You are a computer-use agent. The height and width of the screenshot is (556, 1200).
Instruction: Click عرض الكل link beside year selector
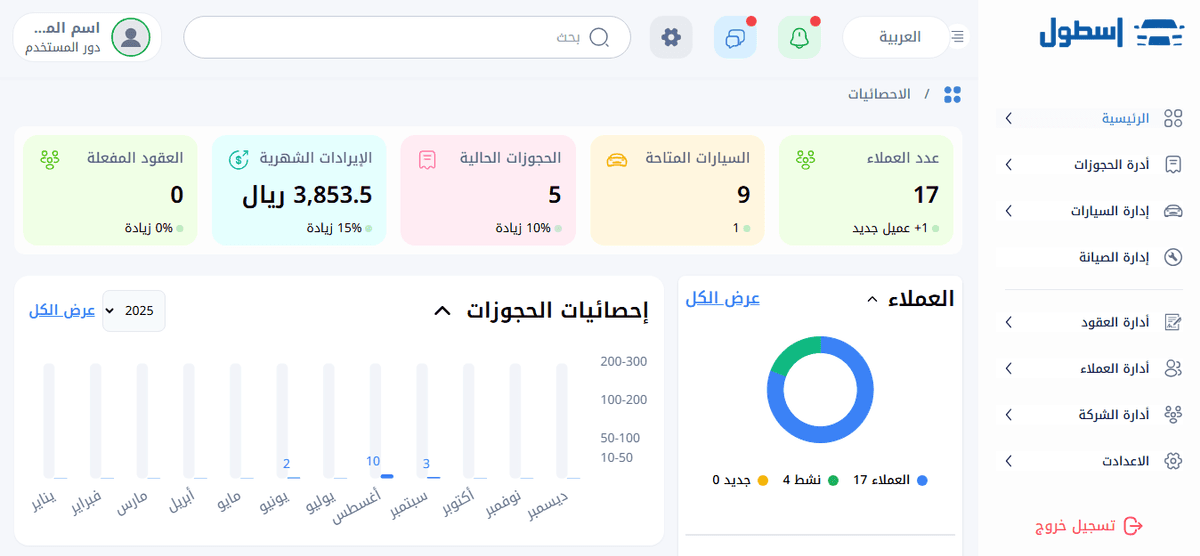pyautogui.click(x=62, y=310)
